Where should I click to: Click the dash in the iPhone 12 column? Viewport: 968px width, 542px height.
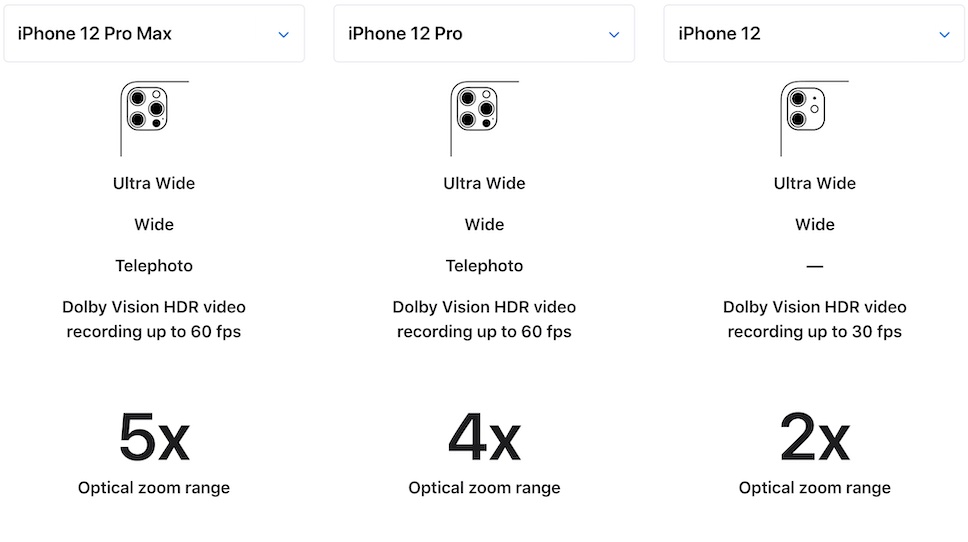tap(814, 266)
